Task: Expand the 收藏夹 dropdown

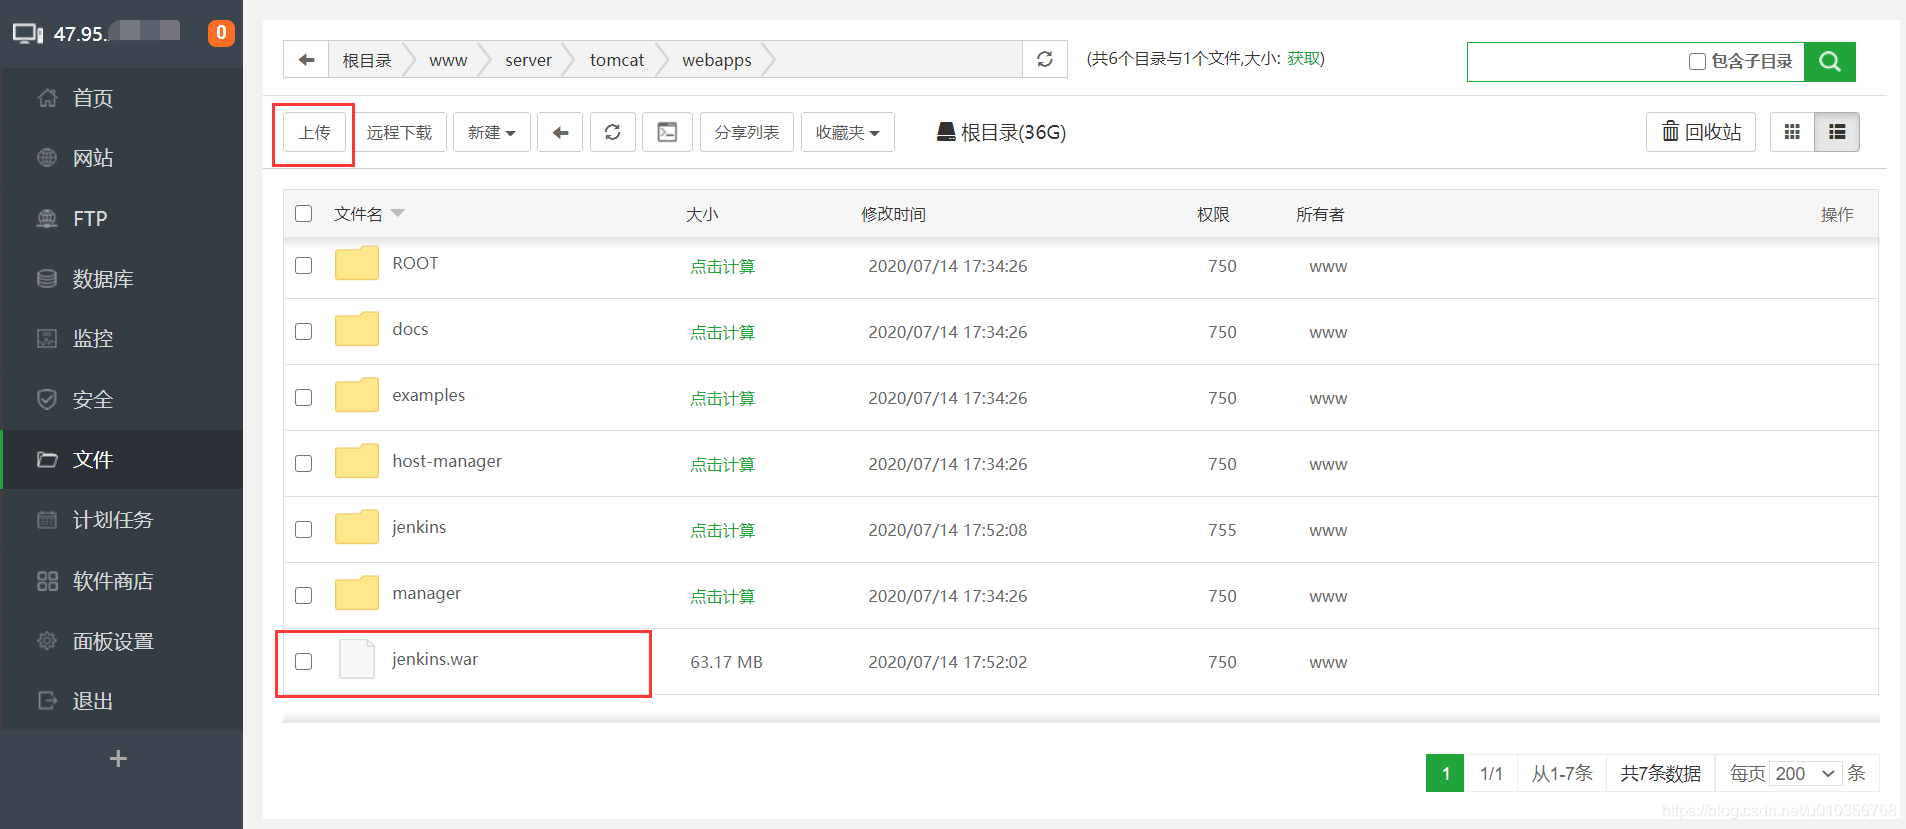Action: coord(848,132)
